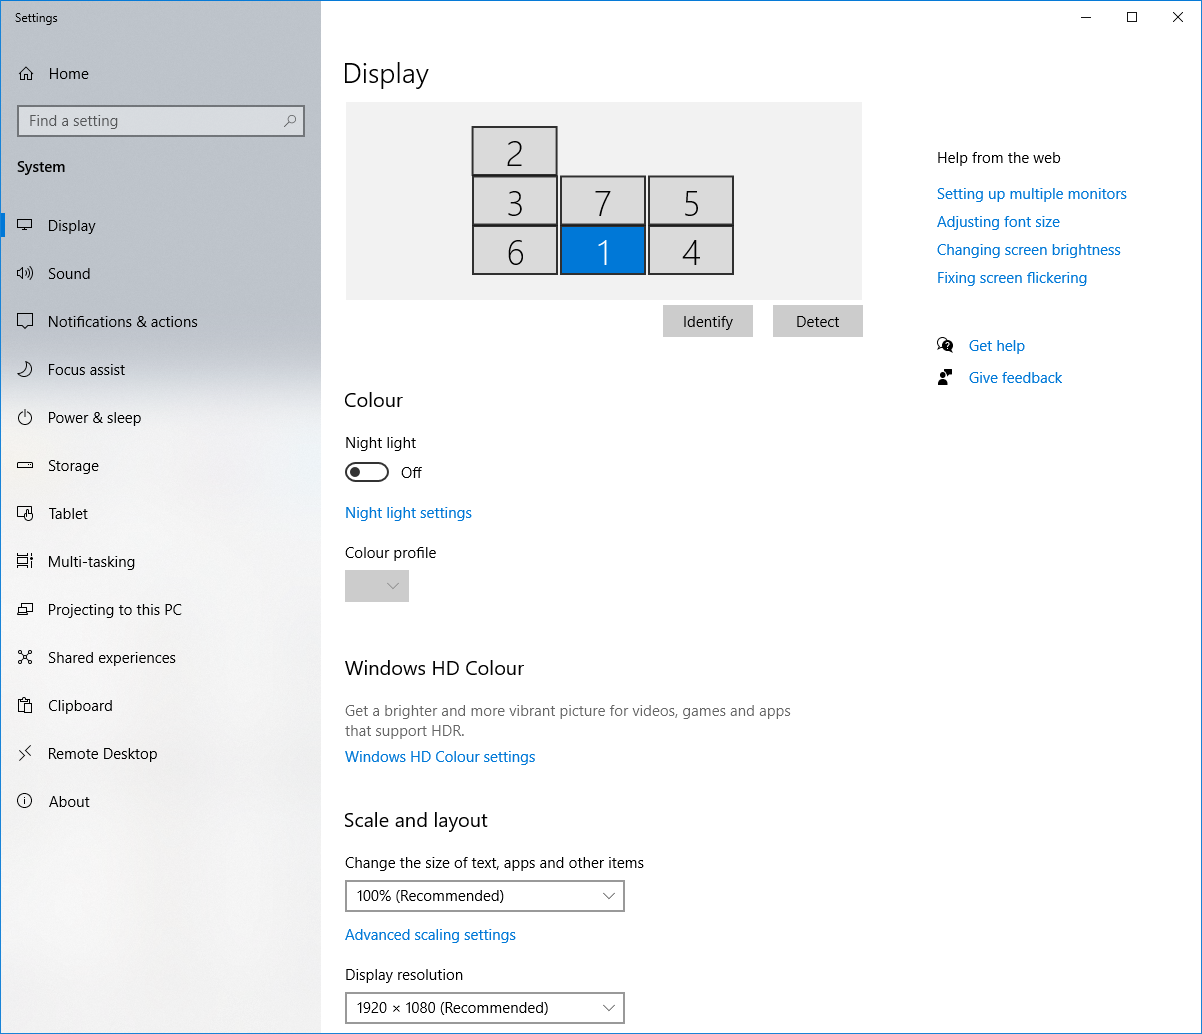Click the Find a setting search field
Viewport: 1202px width, 1034px height.
pos(161,121)
